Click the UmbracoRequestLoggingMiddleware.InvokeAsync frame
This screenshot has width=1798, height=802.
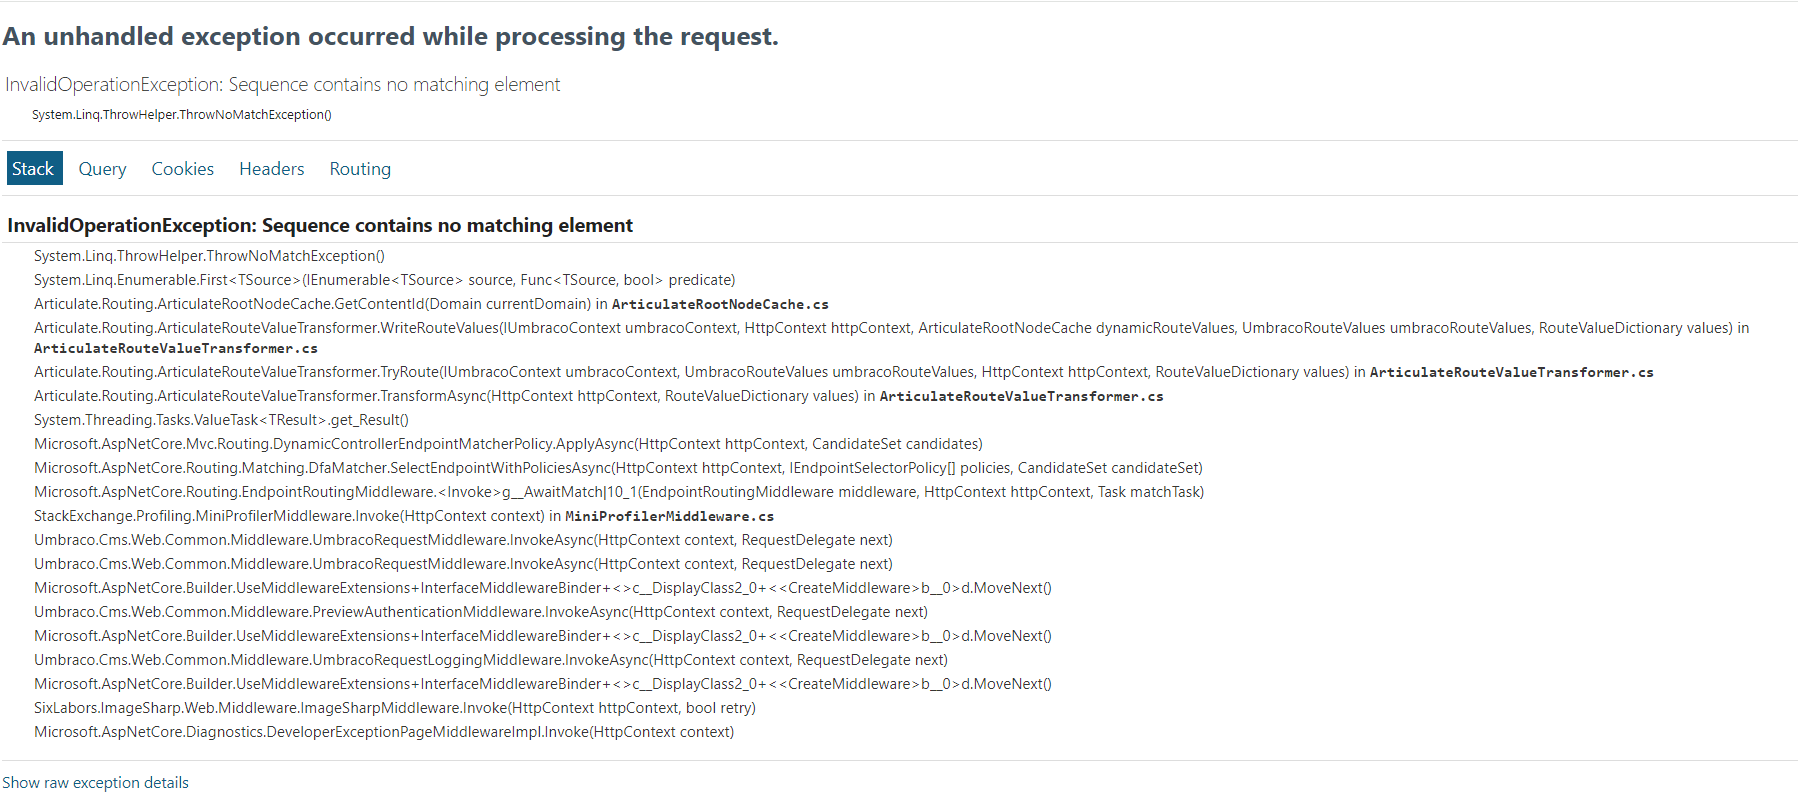tap(491, 660)
